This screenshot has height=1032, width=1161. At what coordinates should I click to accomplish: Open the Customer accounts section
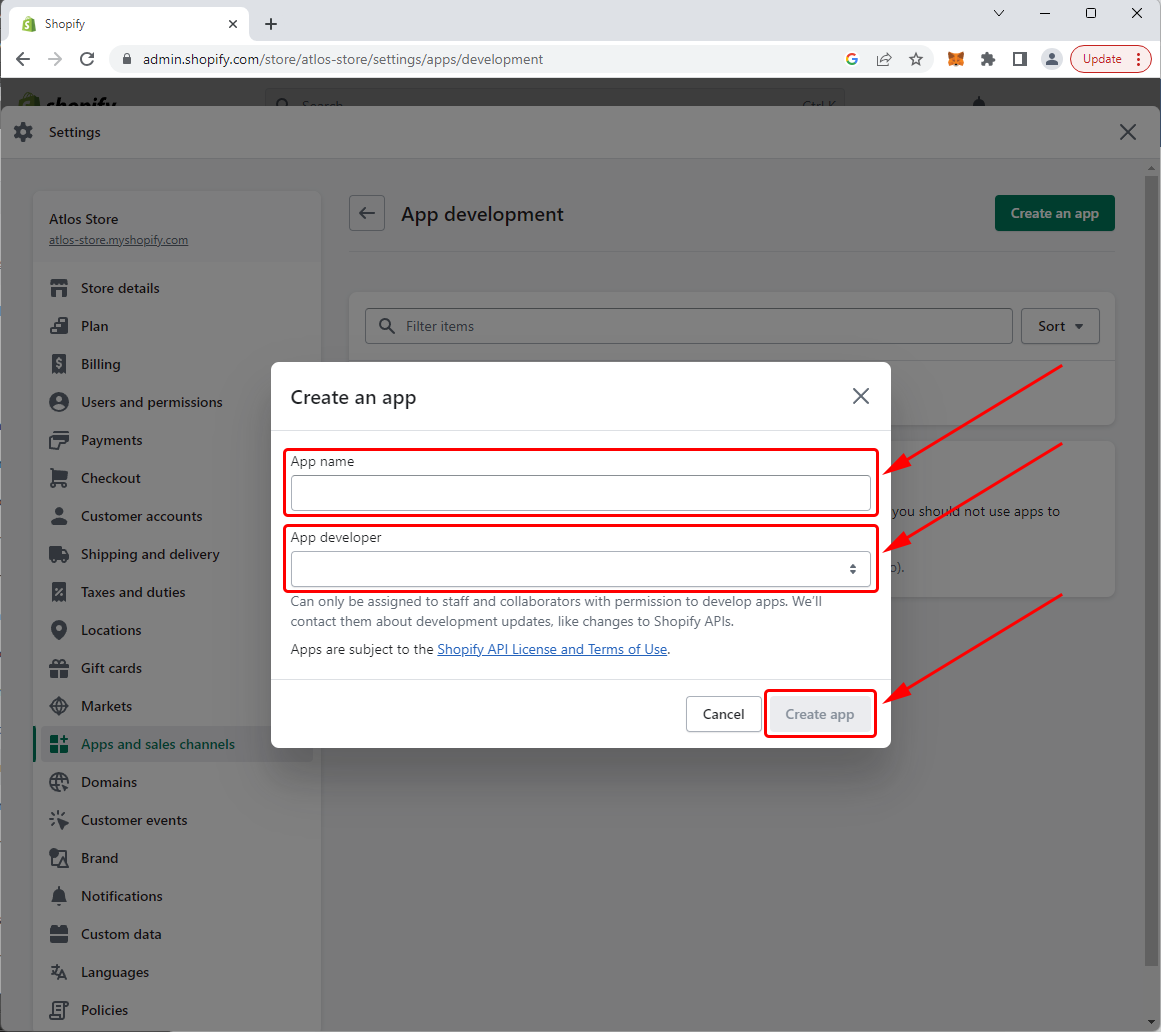pos(141,516)
